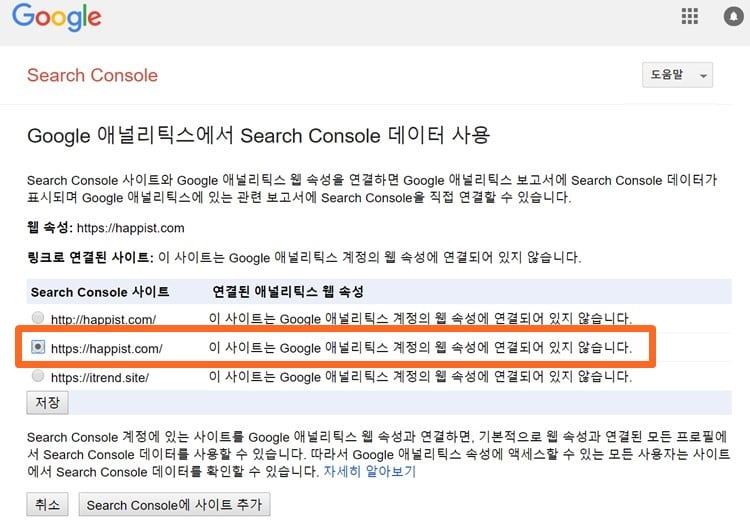Choose the https://itrend.site/ radio button
Image resolution: width=750 pixels, height=528 pixels.
coord(38,377)
